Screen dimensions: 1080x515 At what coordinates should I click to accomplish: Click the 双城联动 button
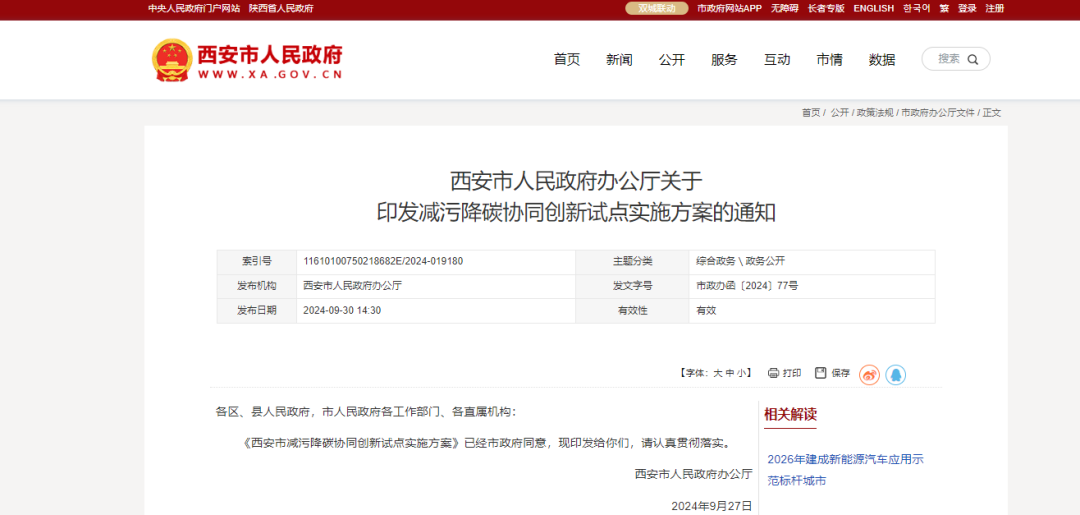[657, 8]
